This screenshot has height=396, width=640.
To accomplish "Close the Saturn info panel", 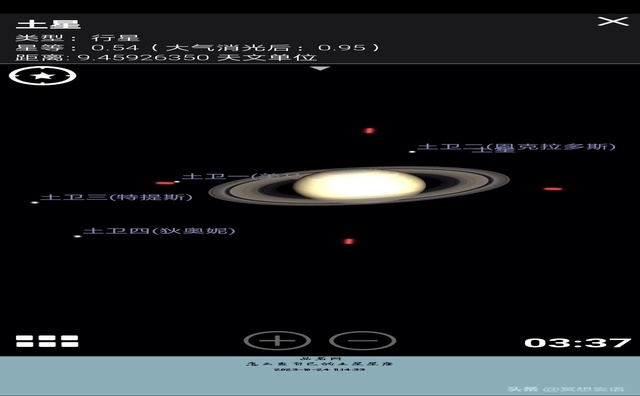I will click(x=613, y=21).
